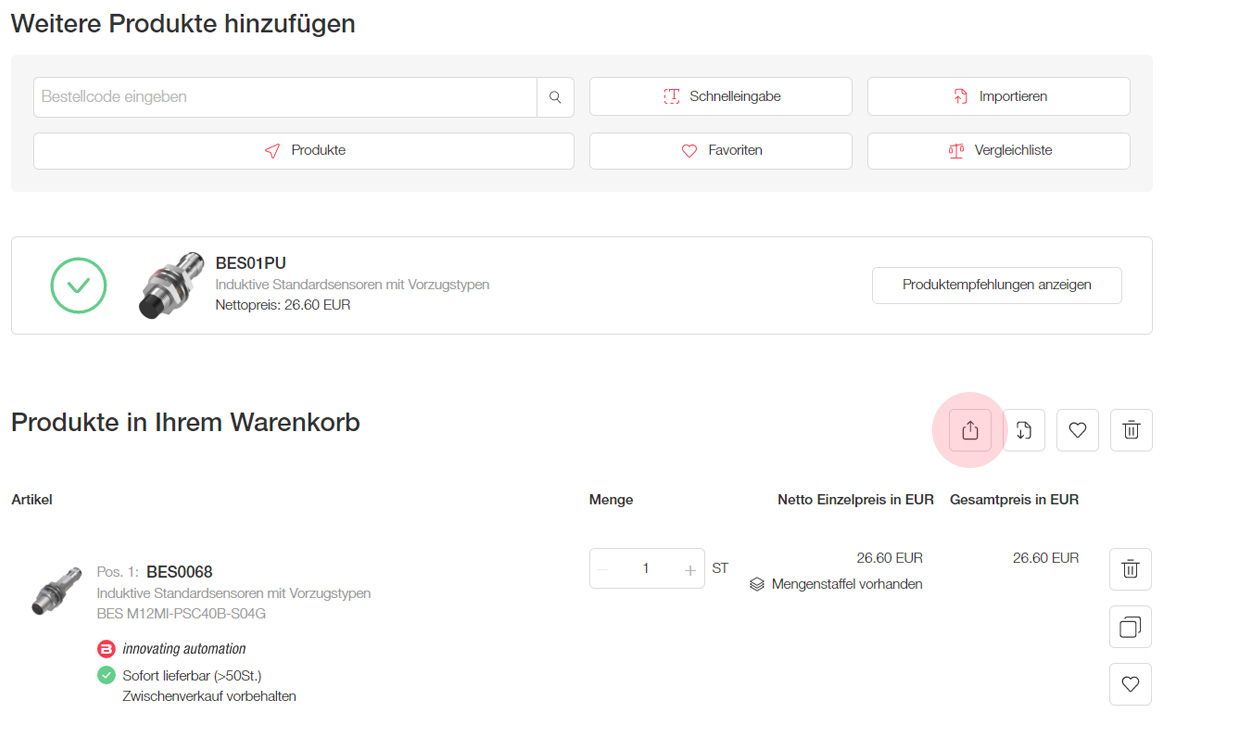Image resolution: width=1247 pixels, height=750 pixels.
Task: Click the share cart icon
Action: (x=970, y=430)
